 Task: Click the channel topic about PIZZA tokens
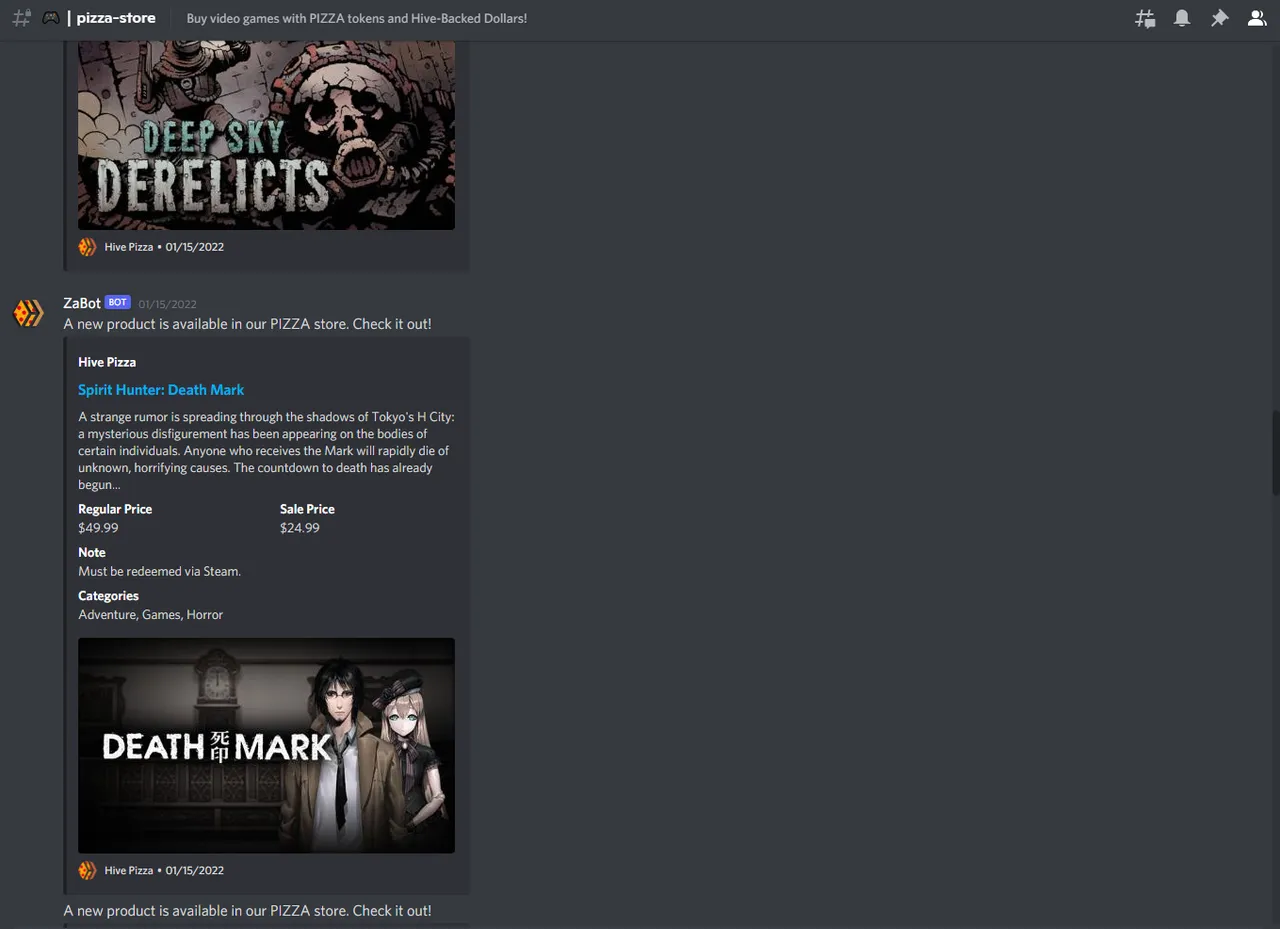[357, 18]
